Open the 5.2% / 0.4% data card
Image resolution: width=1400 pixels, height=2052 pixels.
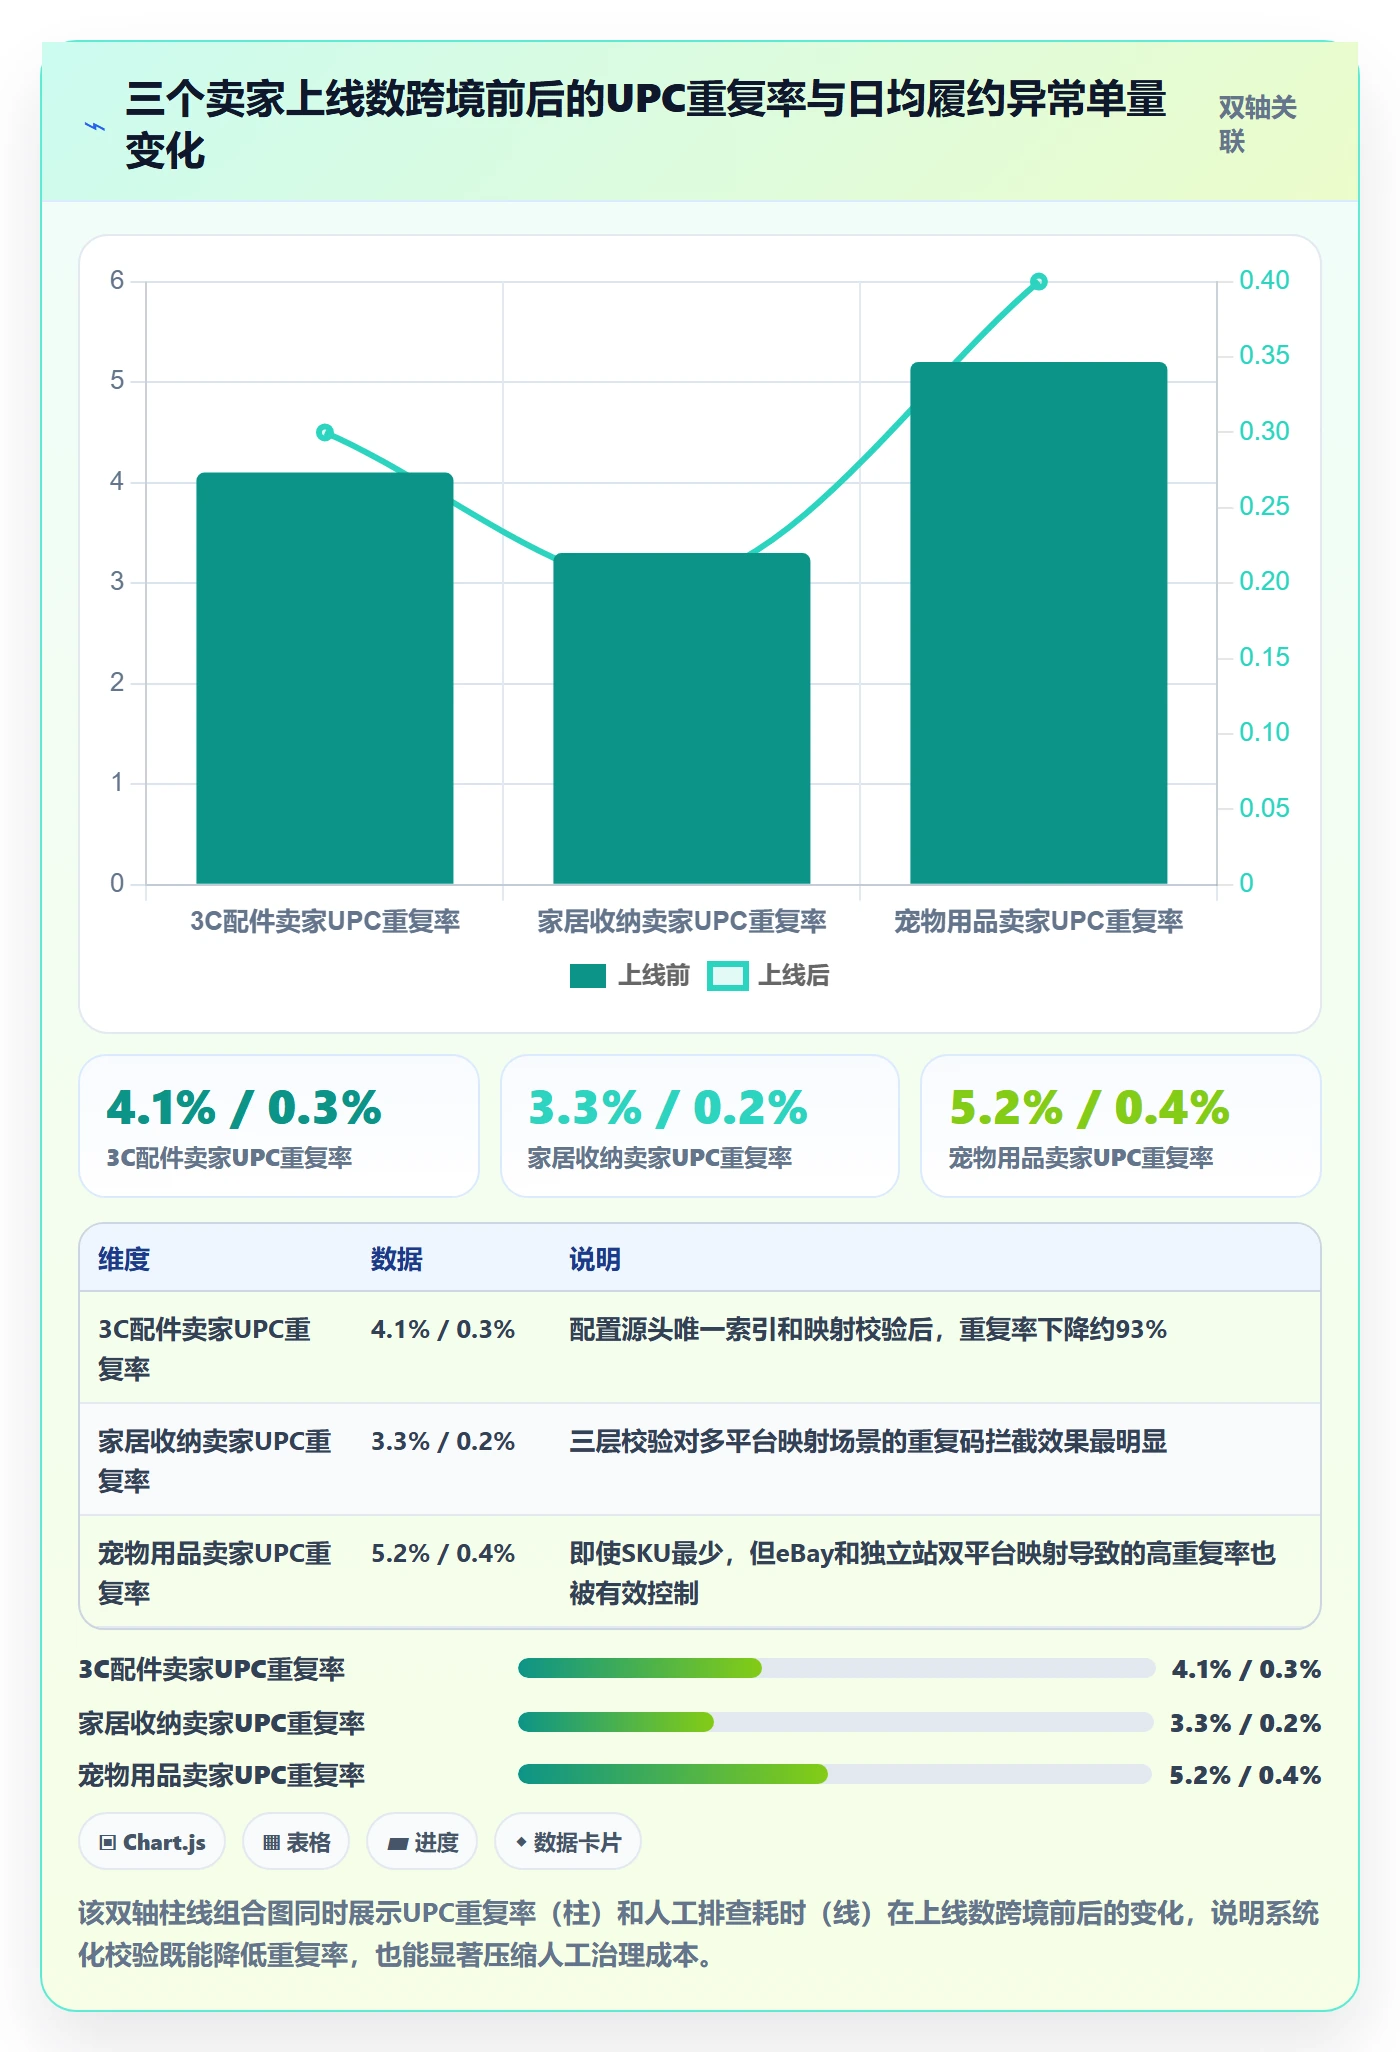pyautogui.click(x=1121, y=1126)
